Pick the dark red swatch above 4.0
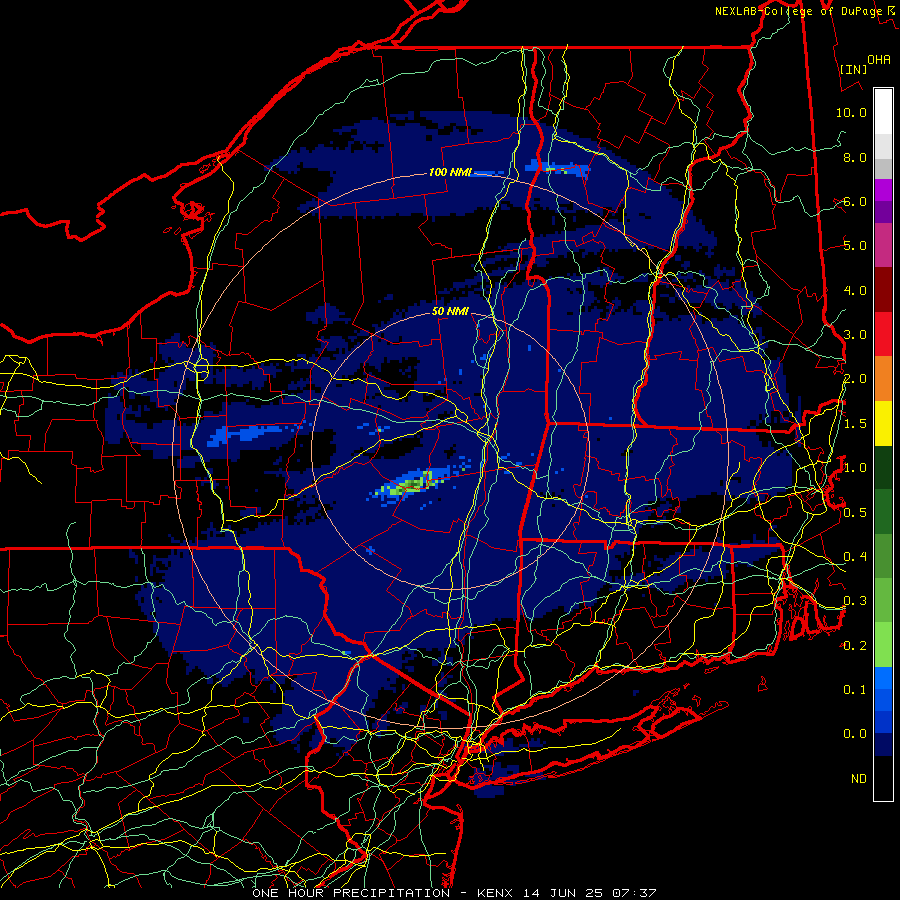This screenshot has height=900, width=900. tap(883, 290)
